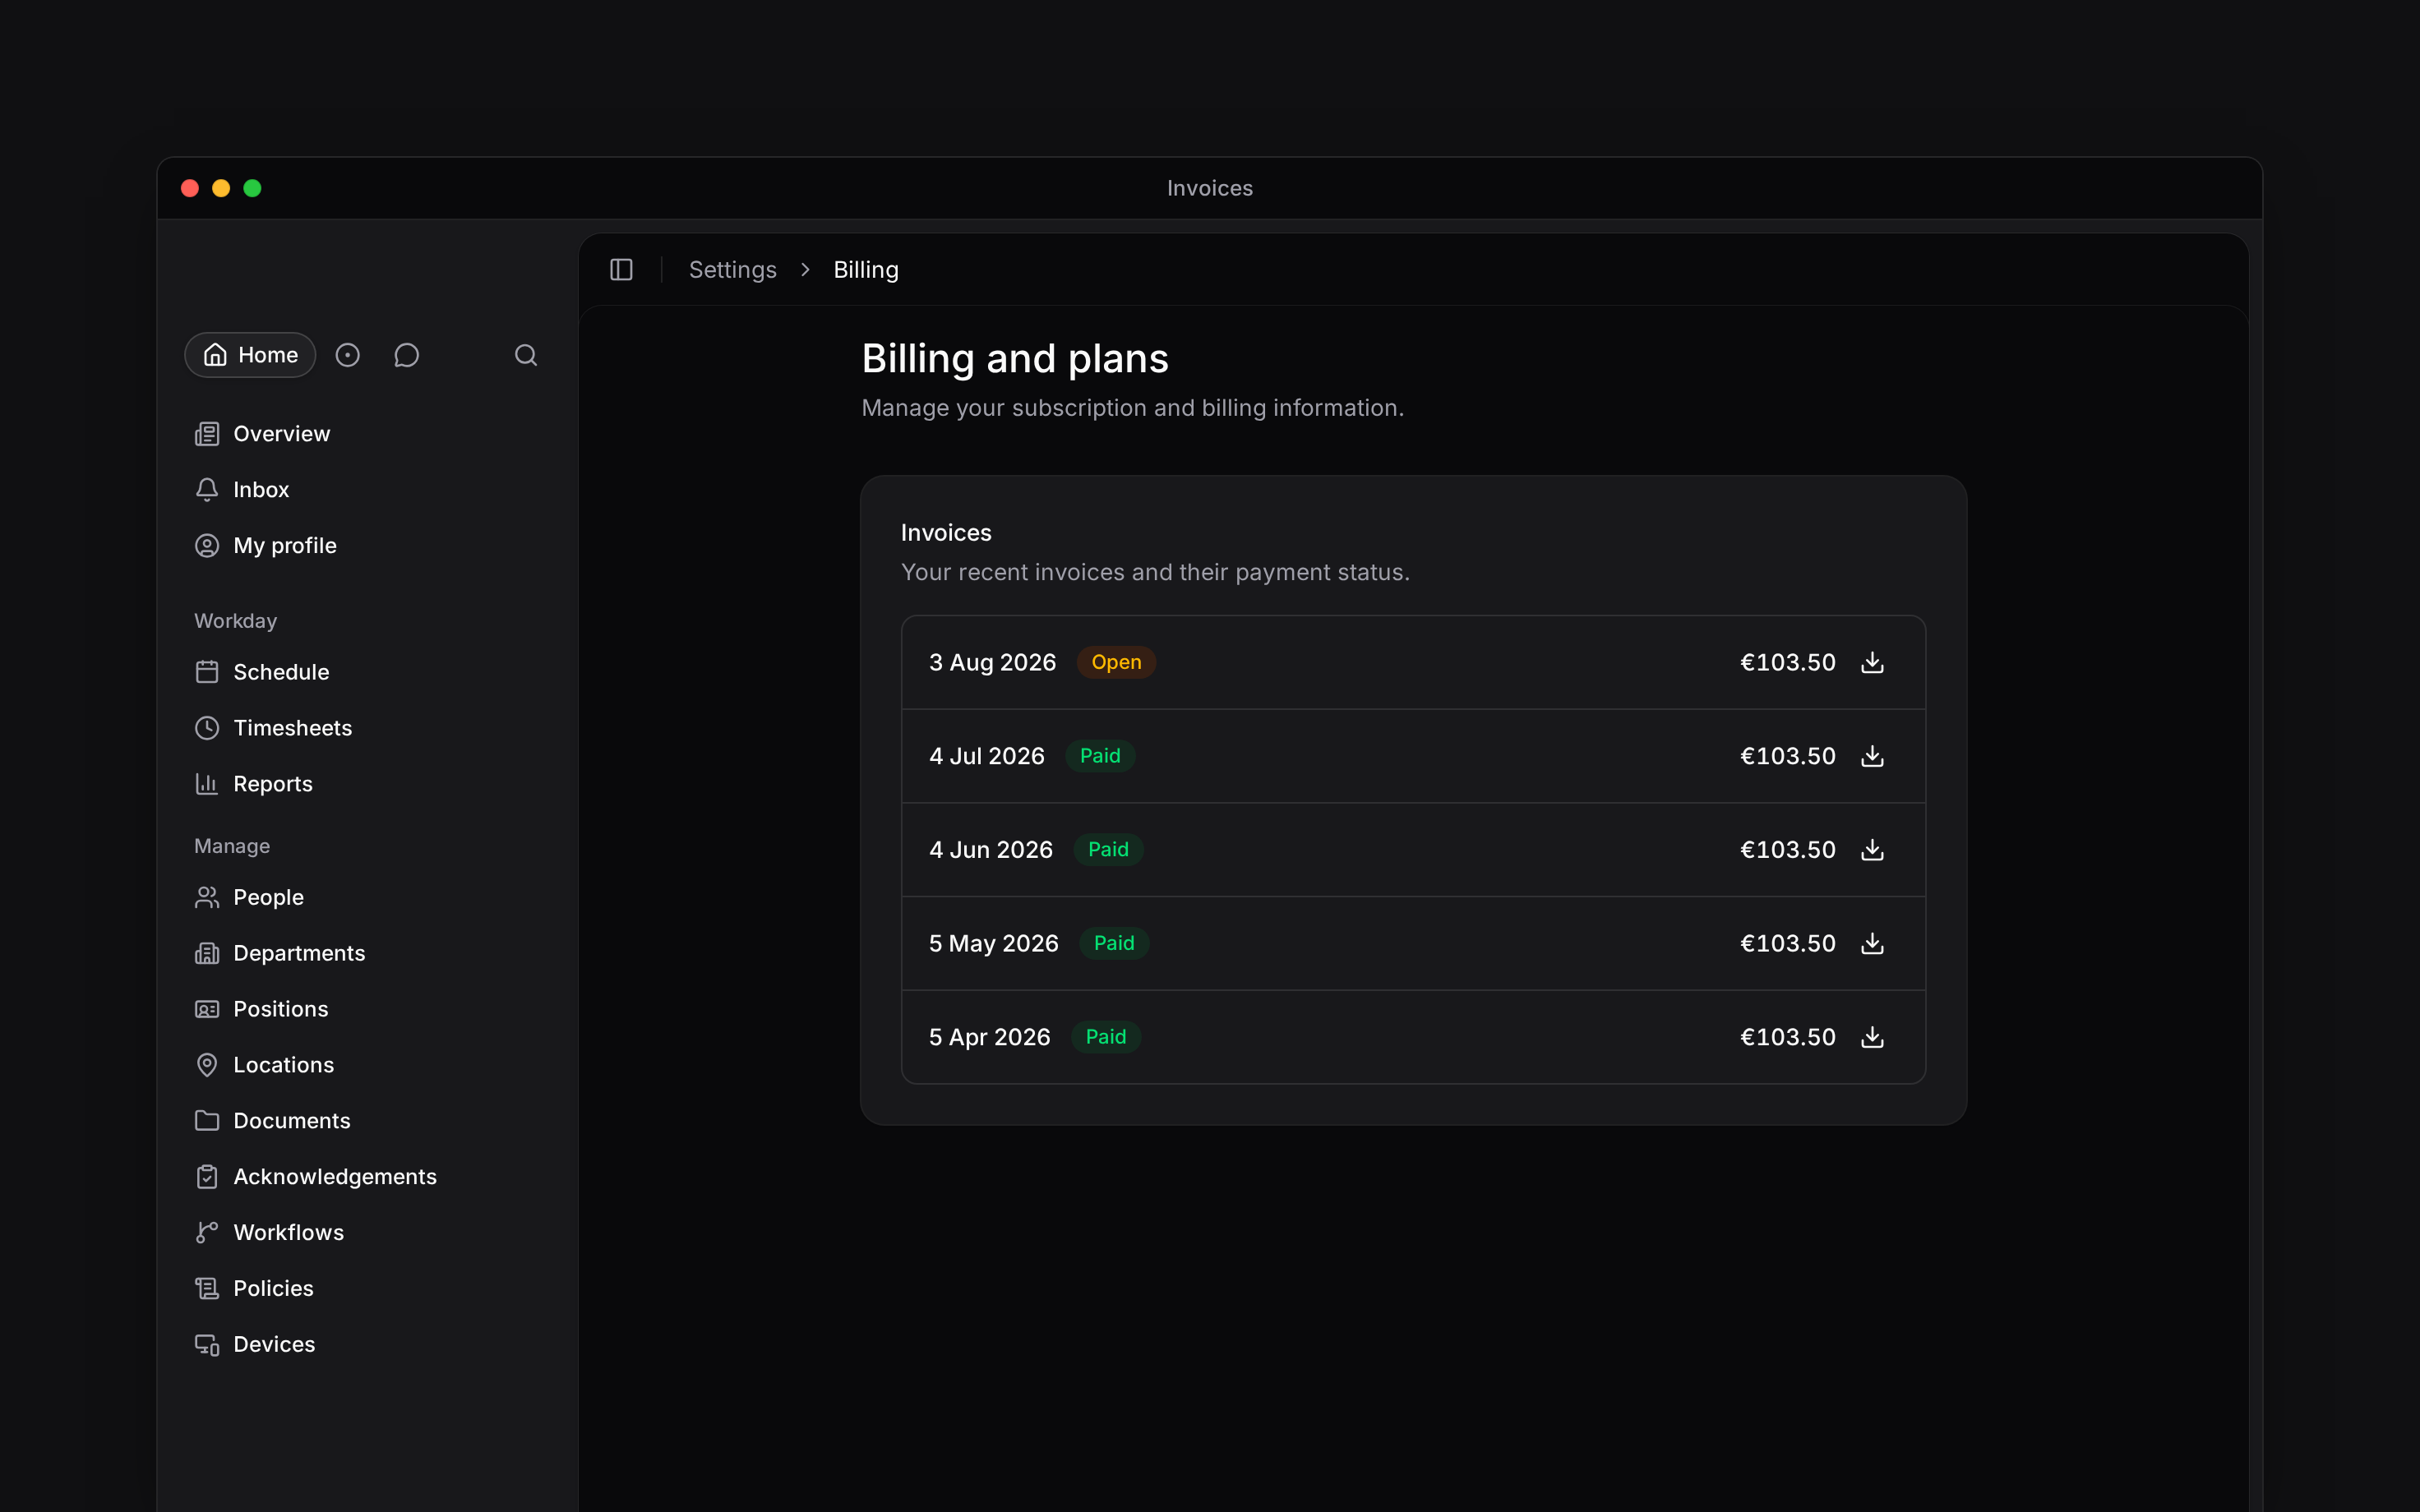2420x1512 pixels.
Task: Select Schedule under Workday
Action: pos(262,672)
